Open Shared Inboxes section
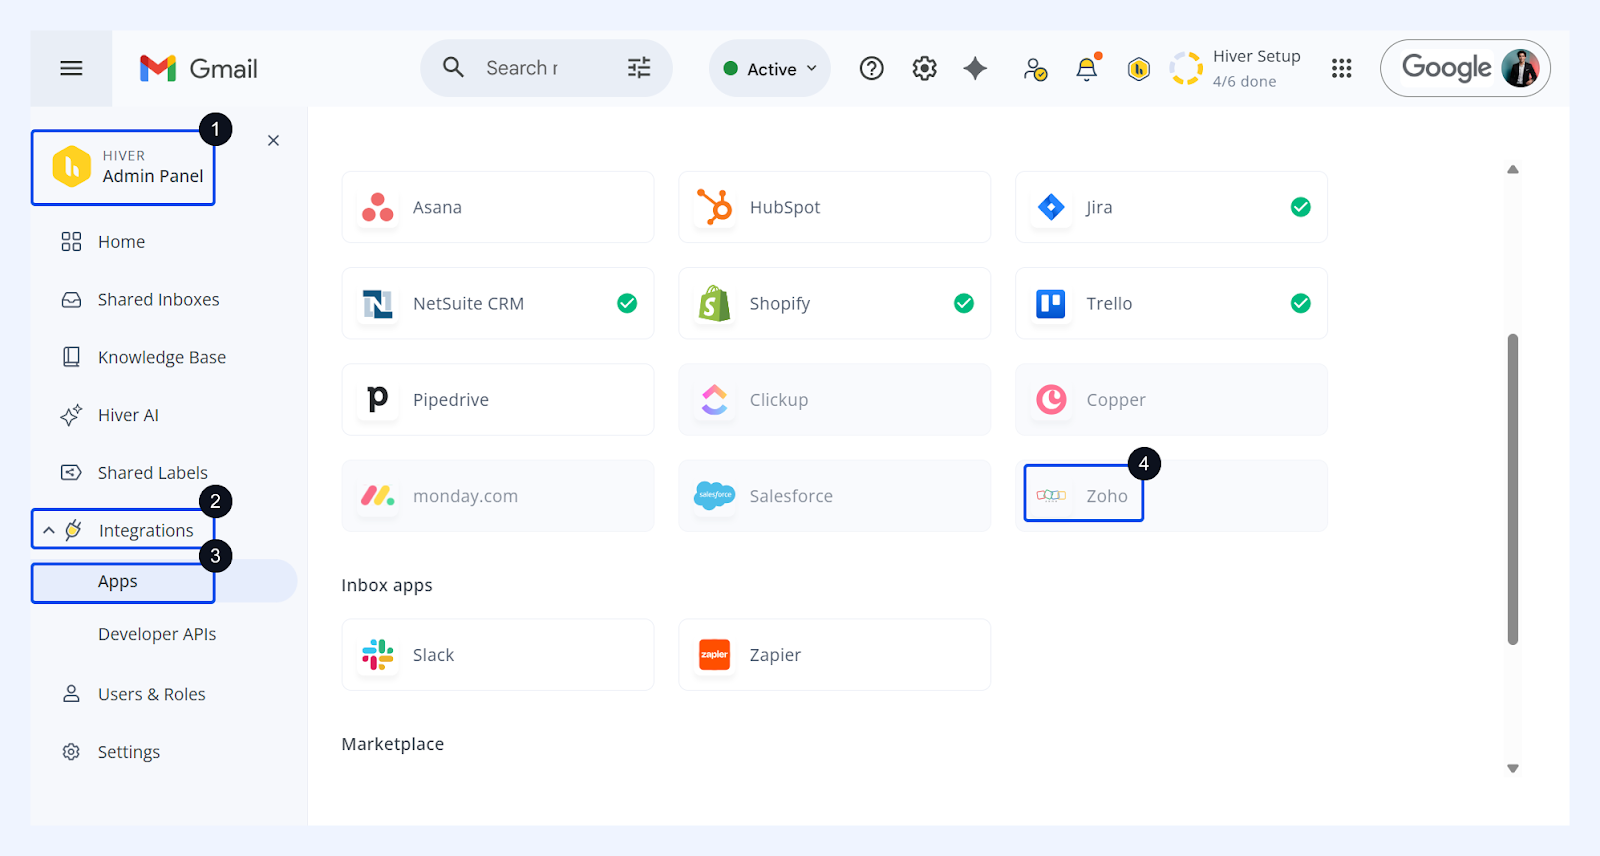Viewport: 1600px width, 856px height. tap(140, 300)
